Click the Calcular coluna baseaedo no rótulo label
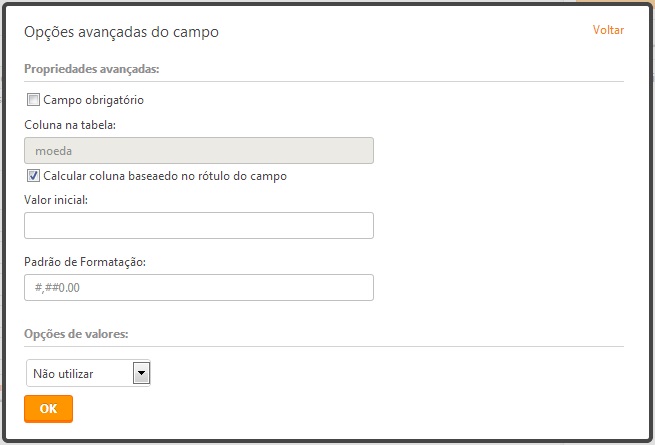 [x=165, y=176]
